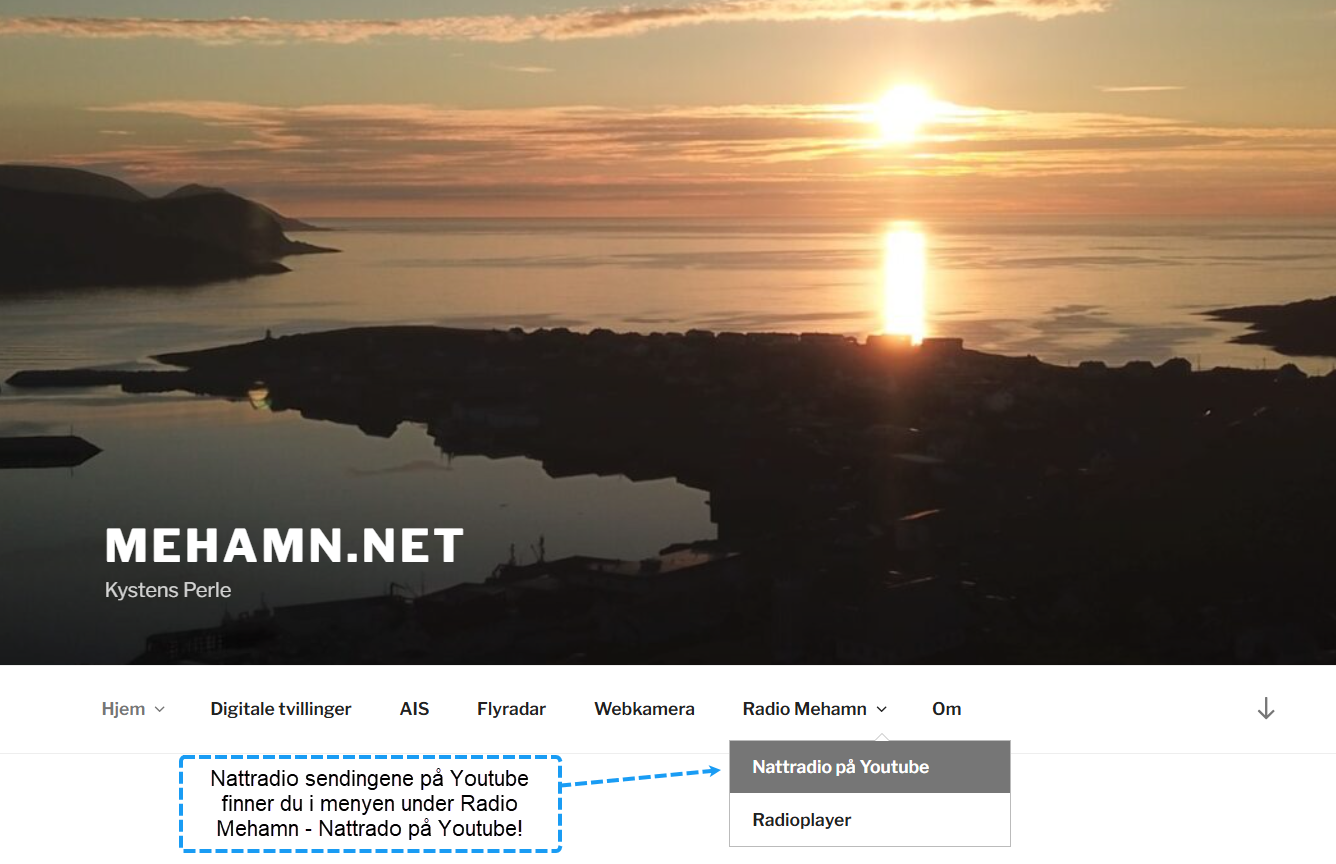Click the MEHAMN.NET site title
Viewport: 1336px width, 864px height.
point(285,546)
